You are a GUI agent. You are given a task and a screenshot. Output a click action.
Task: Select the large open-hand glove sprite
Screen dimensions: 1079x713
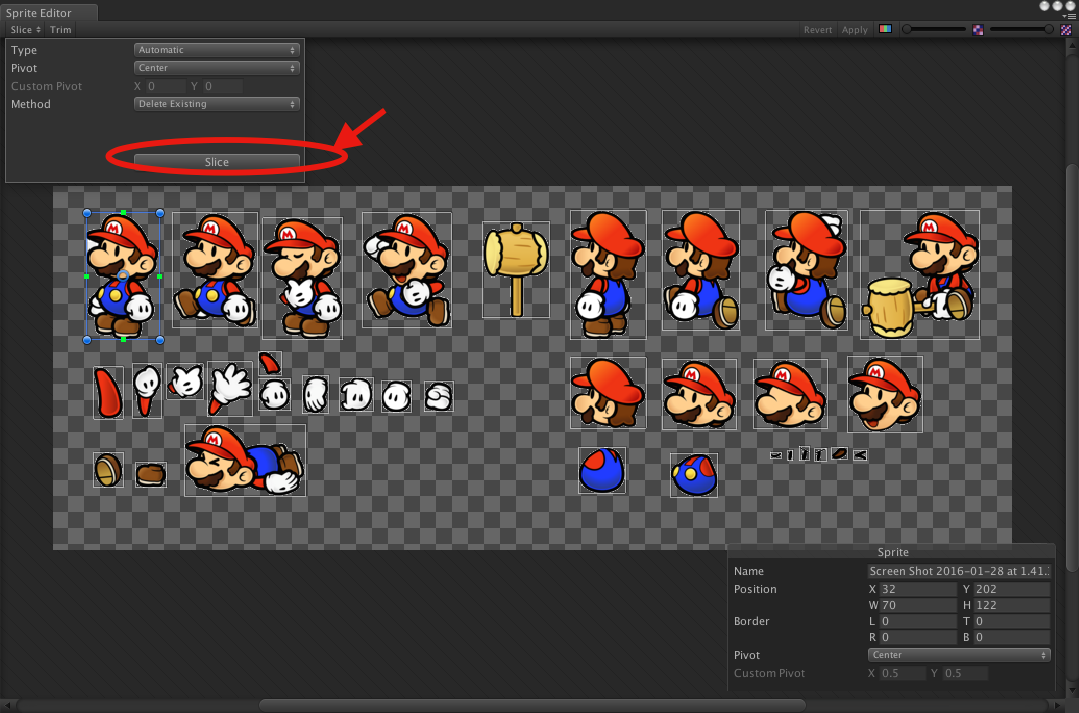(230, 389)
